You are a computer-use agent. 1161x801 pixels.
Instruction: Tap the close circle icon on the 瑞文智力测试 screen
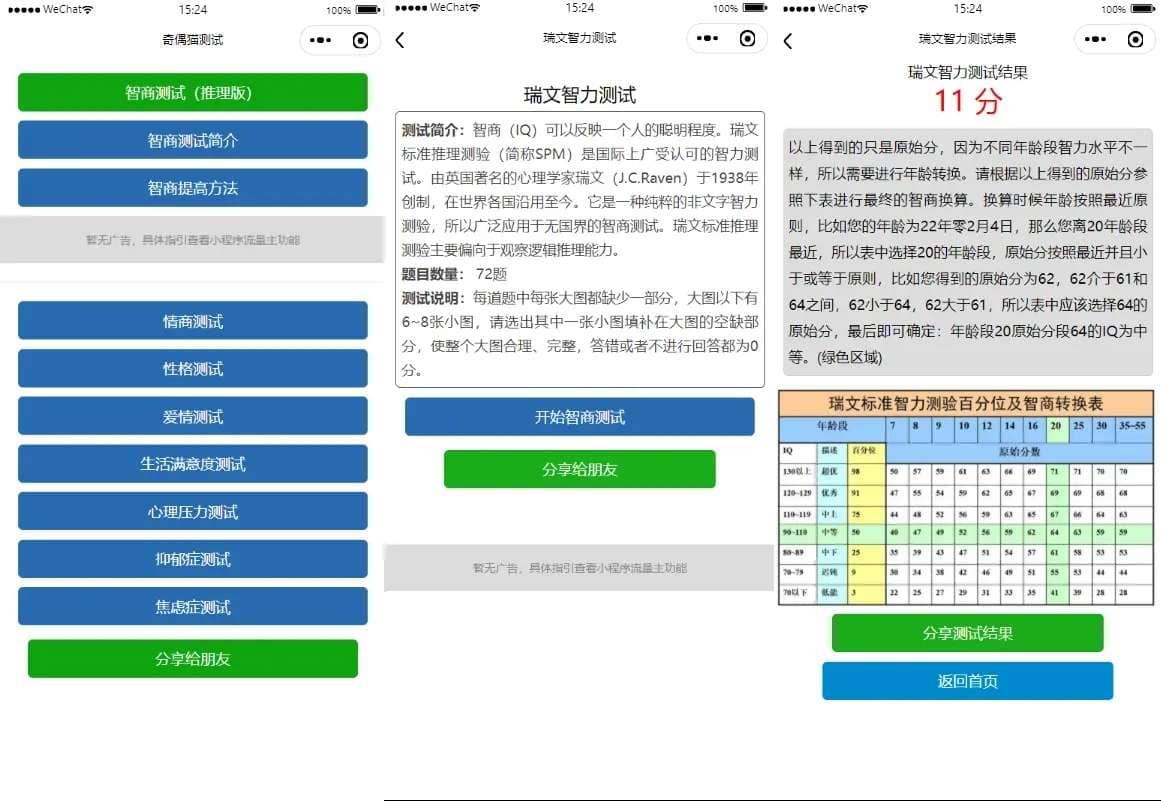748,38
